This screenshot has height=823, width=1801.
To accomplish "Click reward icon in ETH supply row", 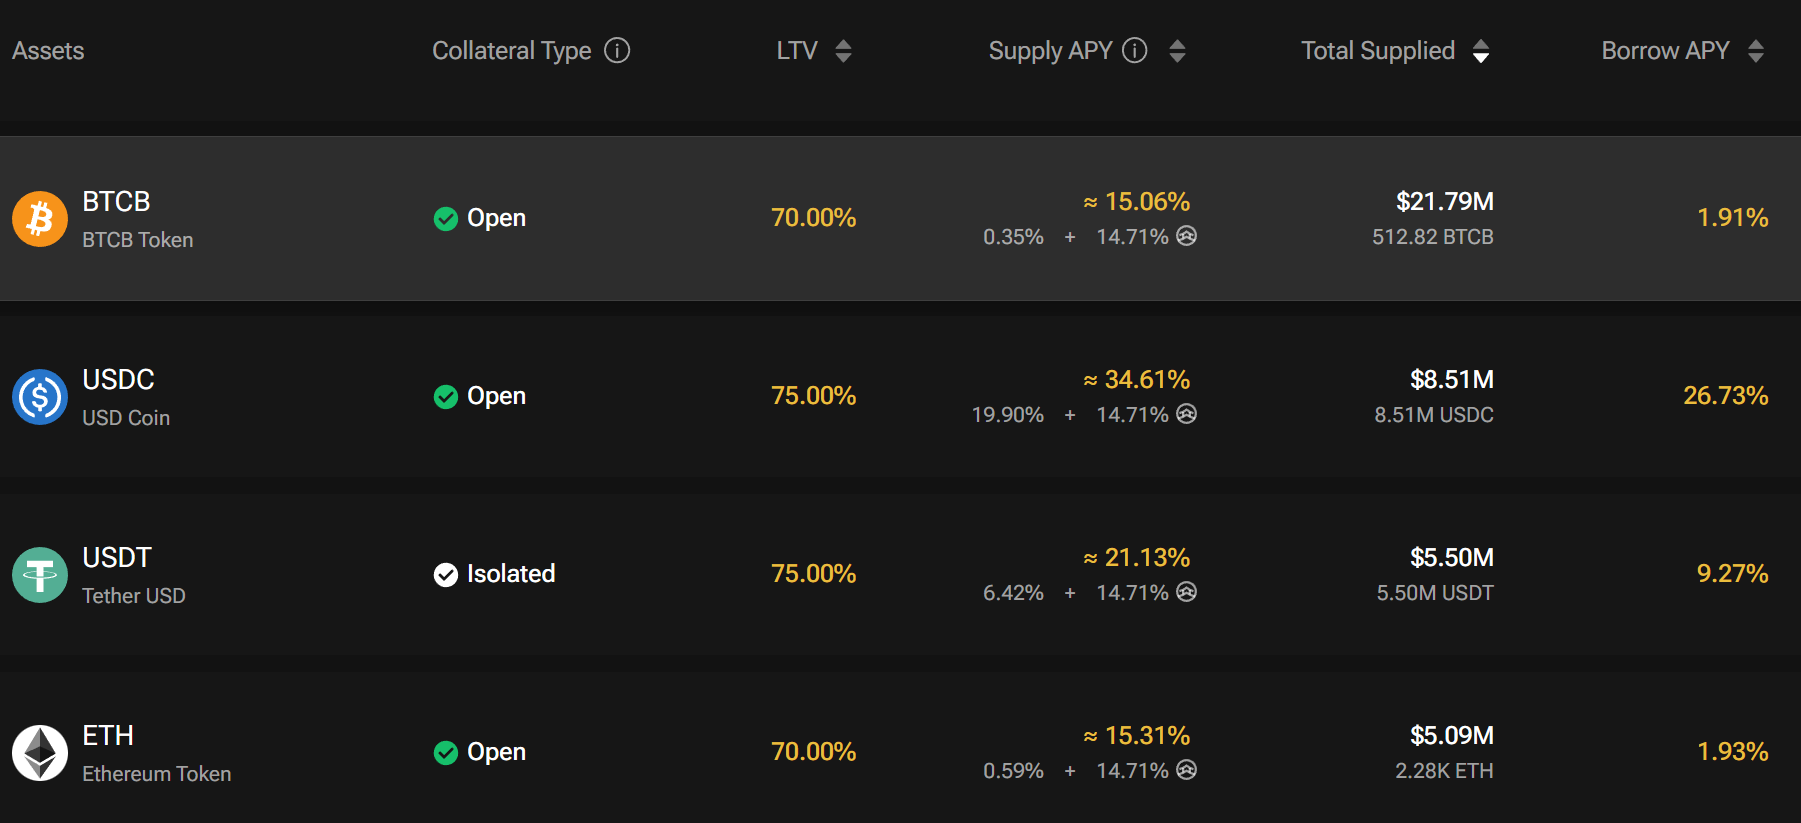I will 1186,770.
